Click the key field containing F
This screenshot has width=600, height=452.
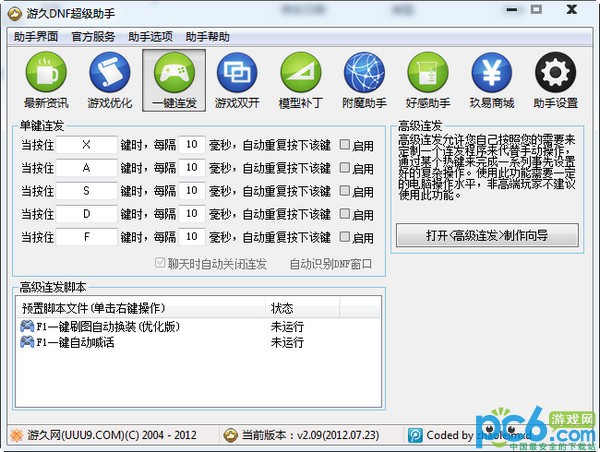tap(86, 237)
